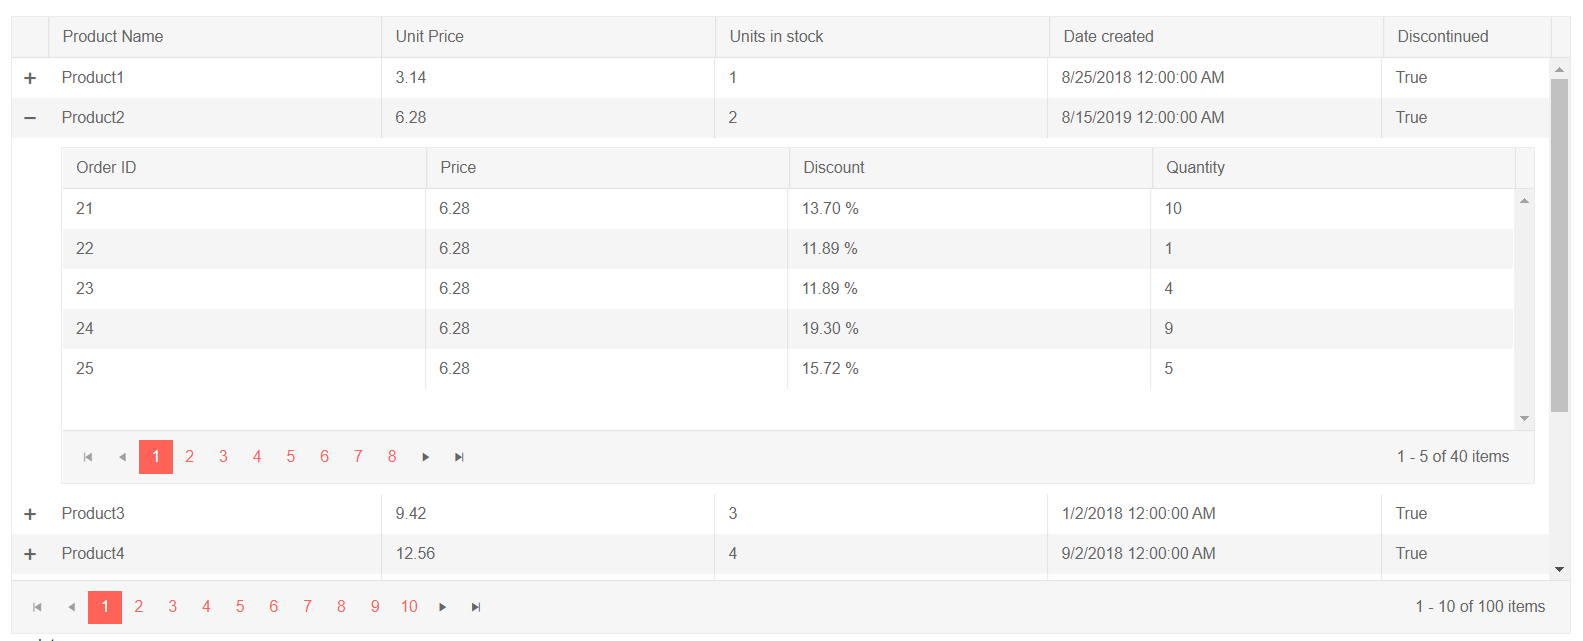Go to first page in main products pager

(x=37, y=607)
